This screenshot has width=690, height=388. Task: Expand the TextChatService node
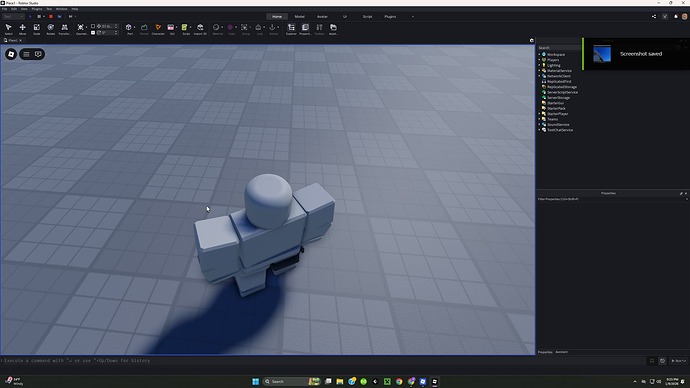pyautogui.click(x=540, y=130)
